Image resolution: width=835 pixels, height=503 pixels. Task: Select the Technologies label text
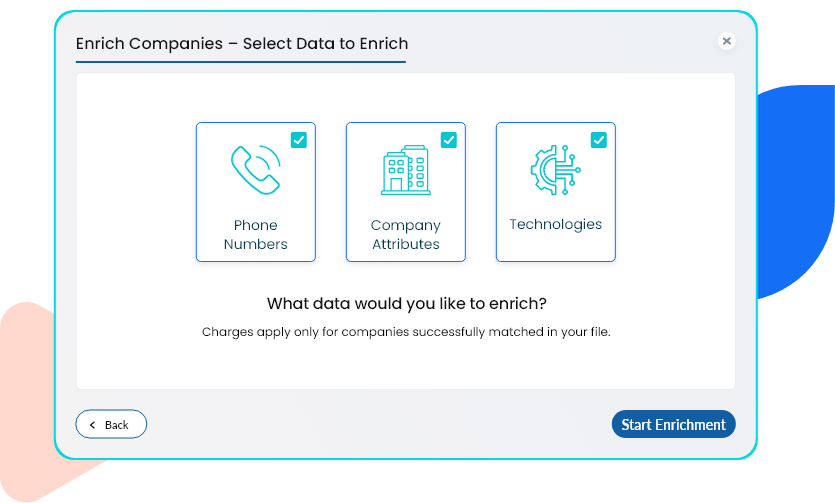point(555,224)
